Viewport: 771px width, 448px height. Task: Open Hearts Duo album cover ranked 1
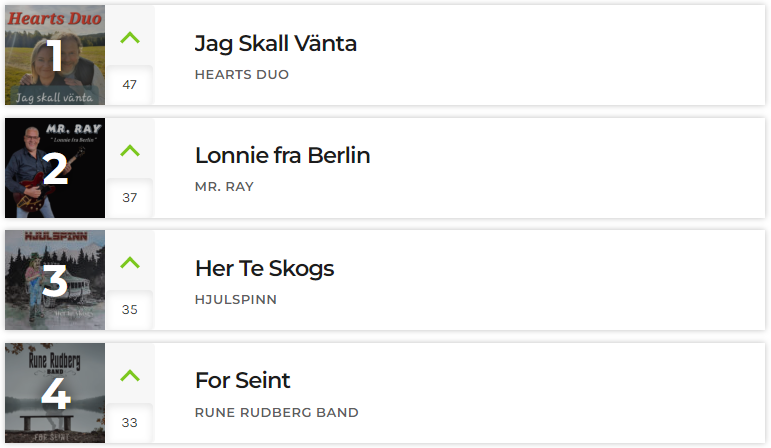click(55, 55)
